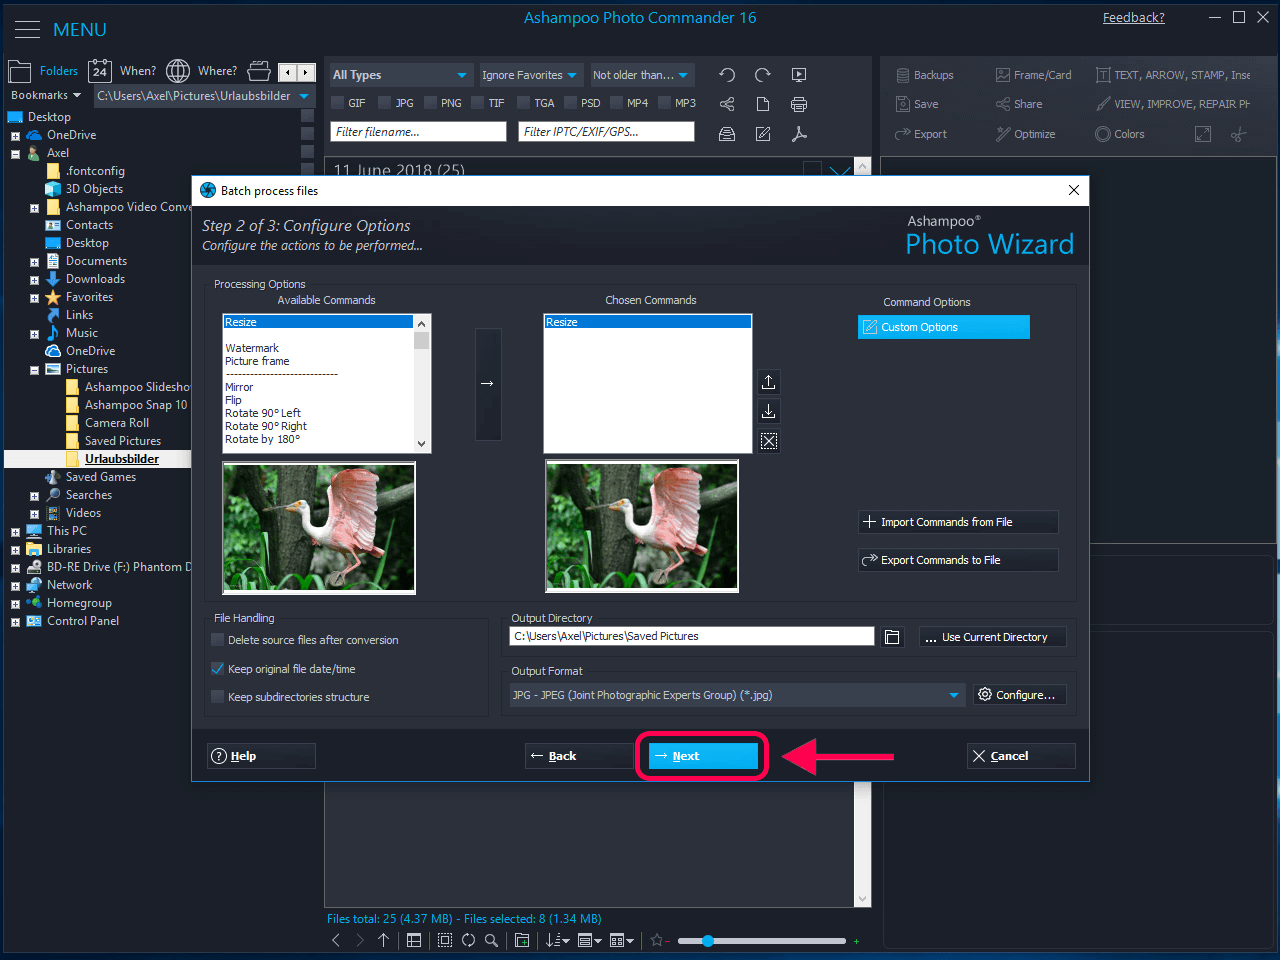Click the favorites star icon in bottom bar
The width and height of the screenshot is (1280, 960).
point(657,940)
